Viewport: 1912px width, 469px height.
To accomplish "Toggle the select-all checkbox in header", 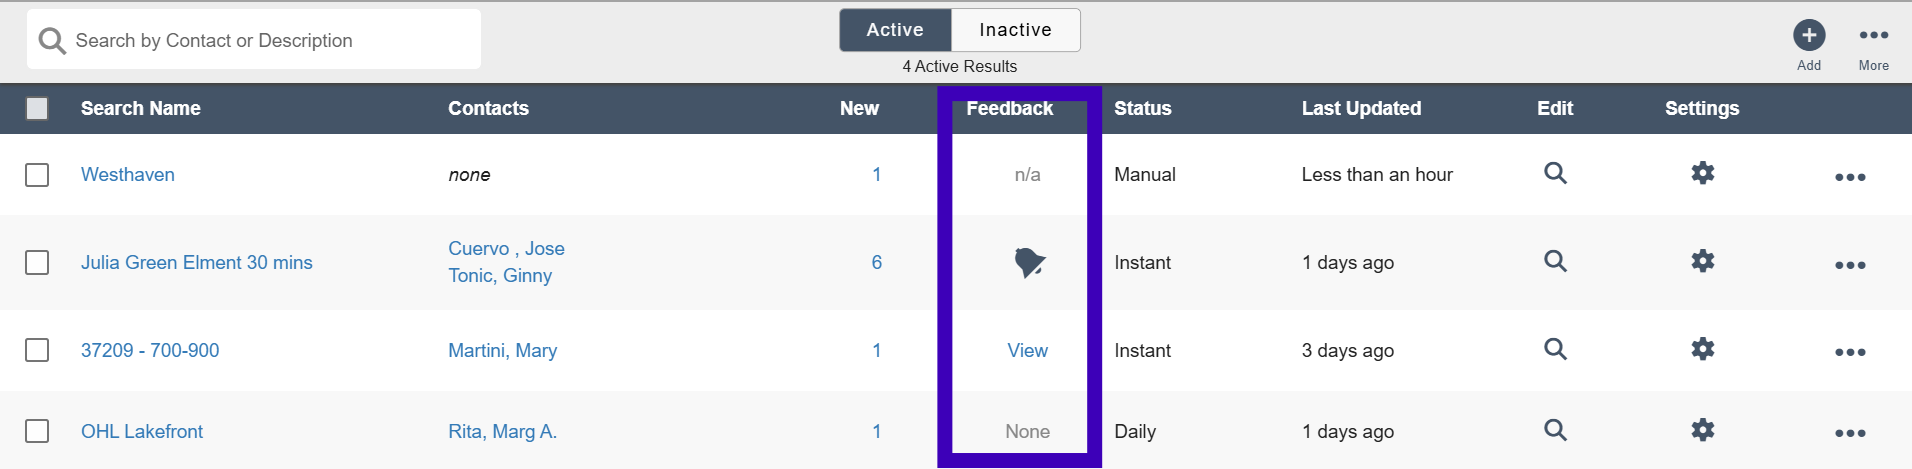I will coord(37,108).
